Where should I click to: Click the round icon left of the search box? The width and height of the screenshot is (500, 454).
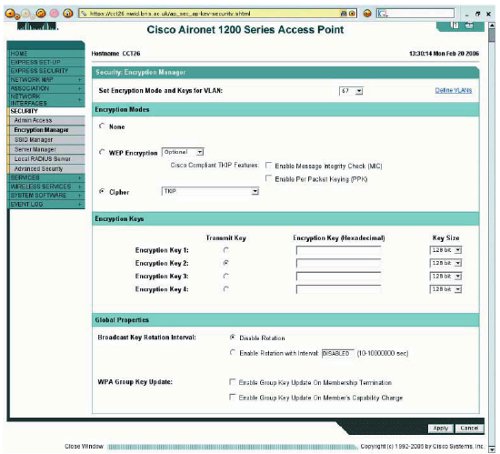click(367, 13)
